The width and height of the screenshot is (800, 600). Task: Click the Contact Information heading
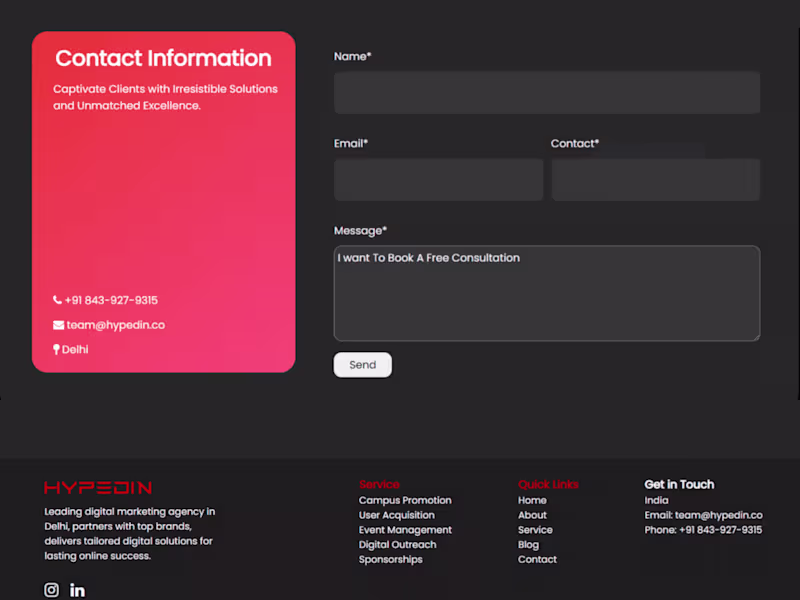(163, 58)
